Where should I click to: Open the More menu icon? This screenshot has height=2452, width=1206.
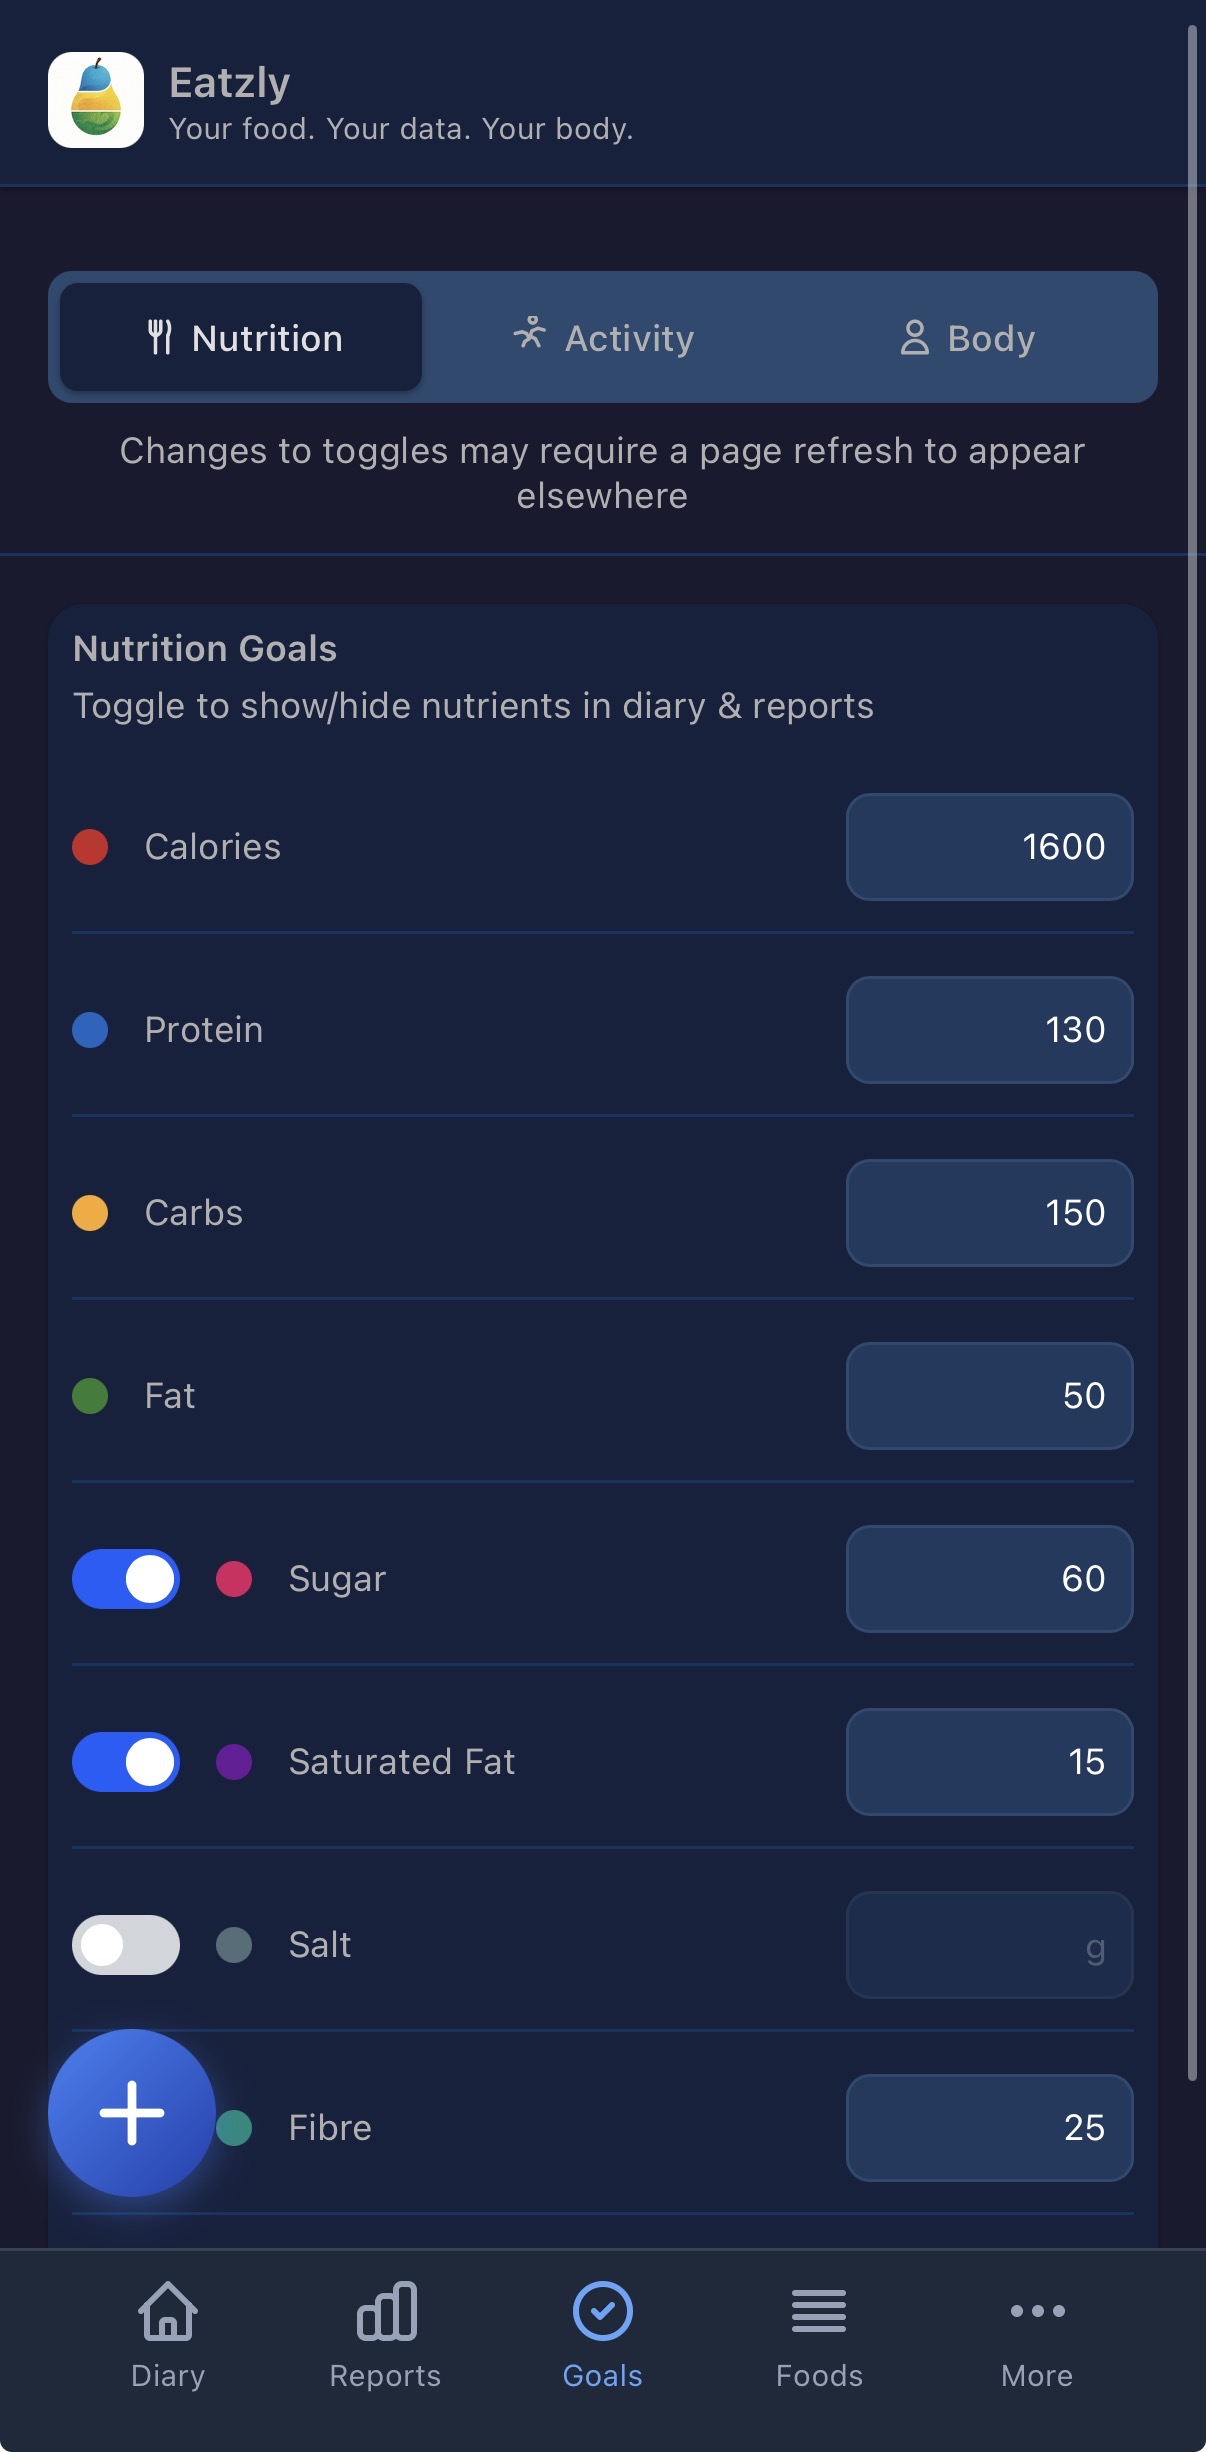pos(1036,2311)
